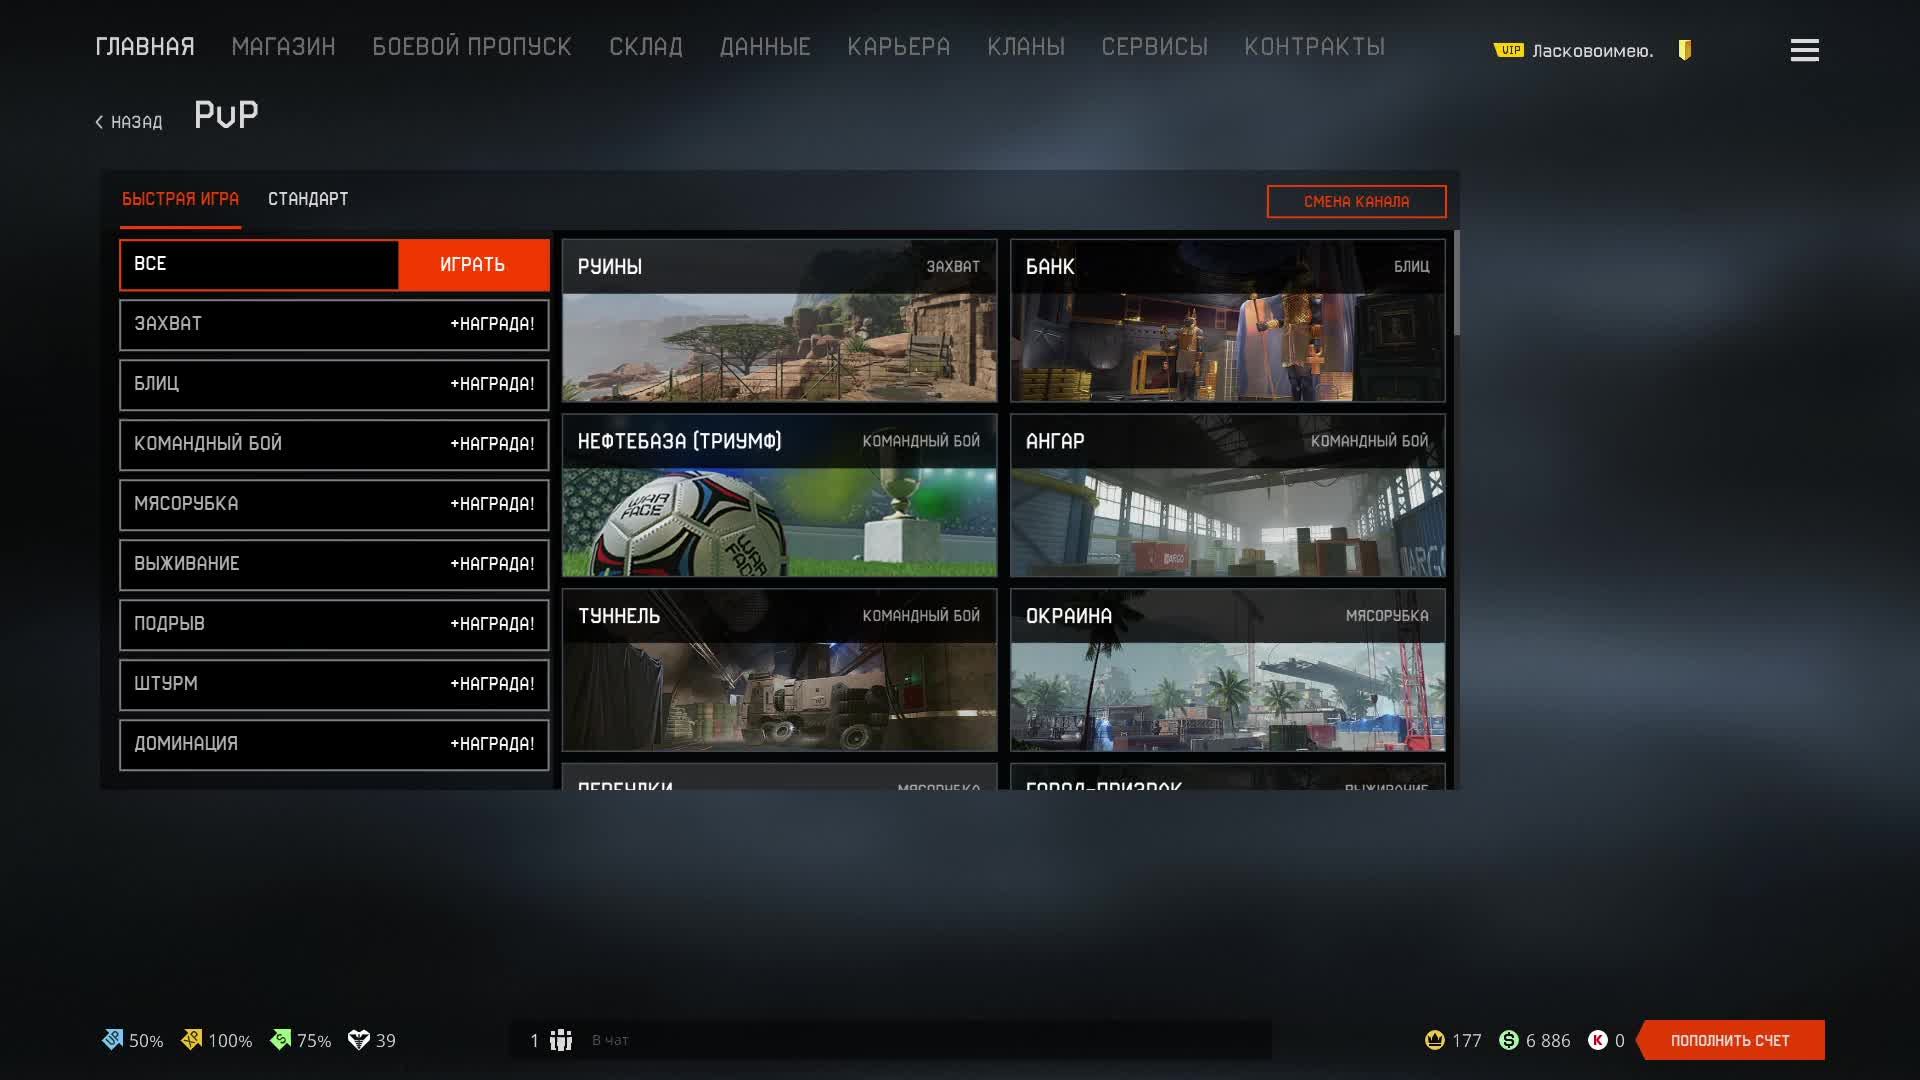Click the heart resurrection coins icon
This screenshot has height=1080, width=1920.
pos(358,1040)
